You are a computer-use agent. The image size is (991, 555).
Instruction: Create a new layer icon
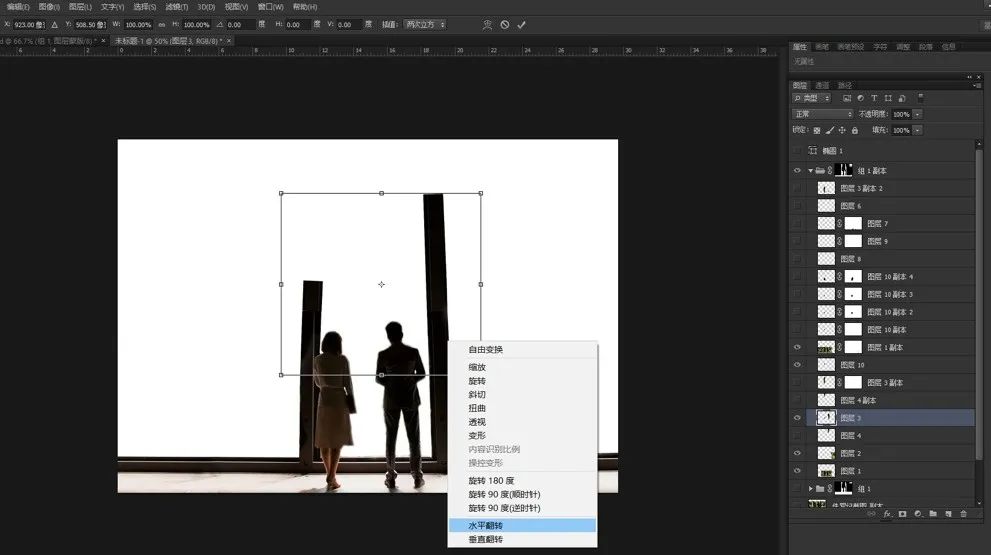coord(948,514)
